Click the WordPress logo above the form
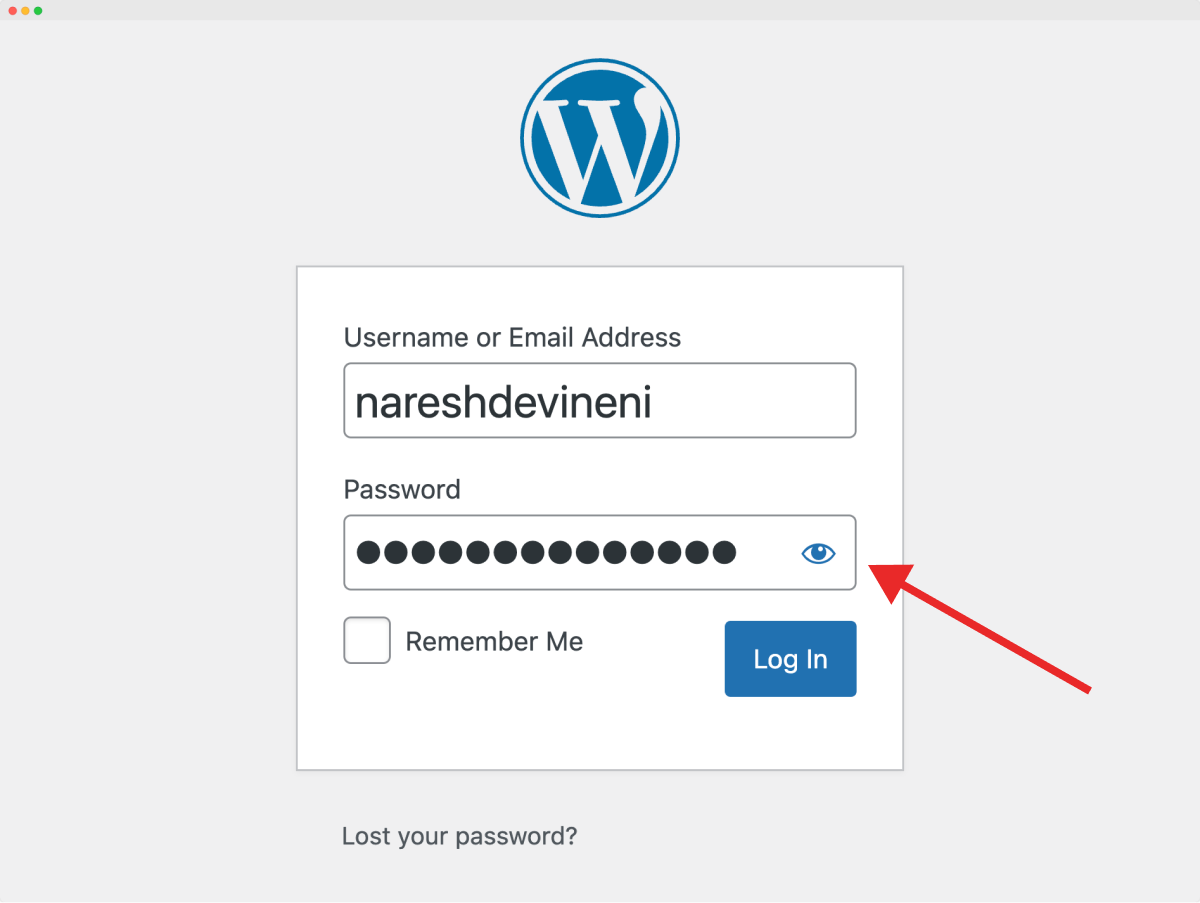1200x903 pixels. tap(600, 136)
